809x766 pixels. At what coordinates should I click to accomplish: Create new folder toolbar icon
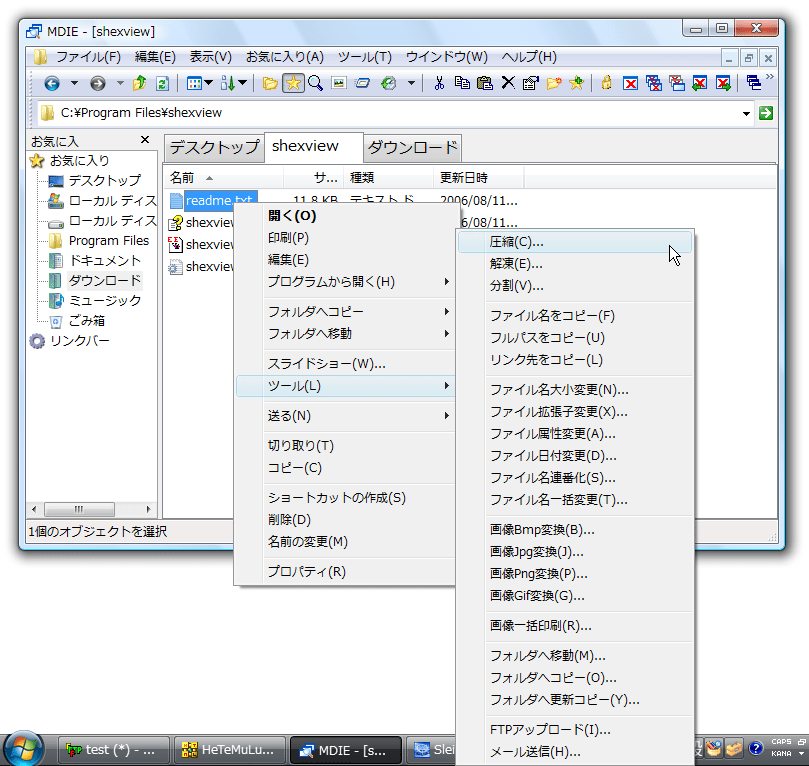pos(554,83)
